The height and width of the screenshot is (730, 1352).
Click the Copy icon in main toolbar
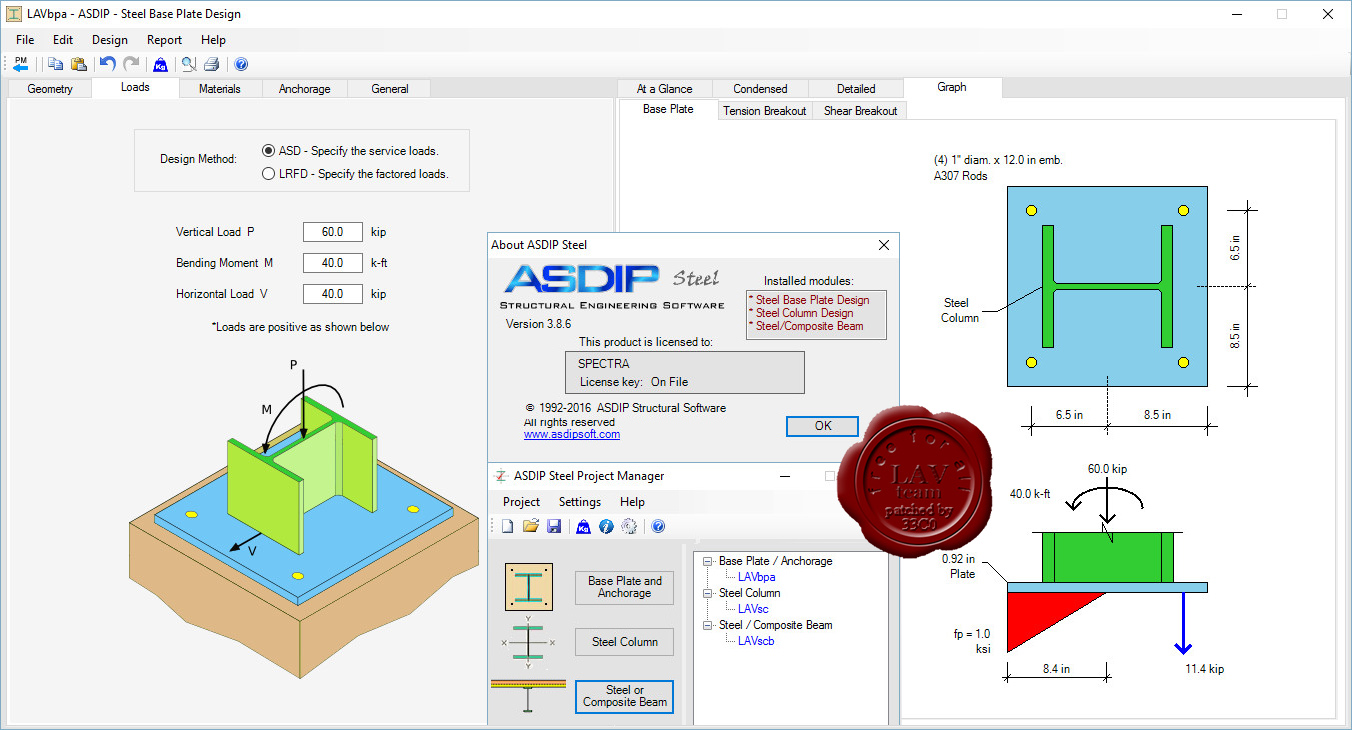[x=55, y=64]
